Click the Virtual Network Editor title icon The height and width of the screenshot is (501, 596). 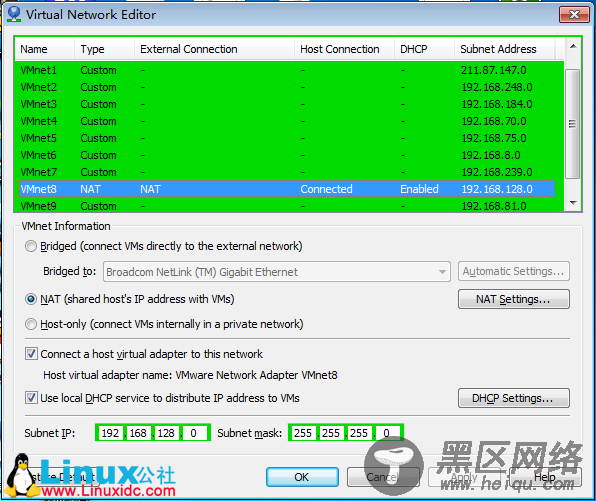(14, 14)
